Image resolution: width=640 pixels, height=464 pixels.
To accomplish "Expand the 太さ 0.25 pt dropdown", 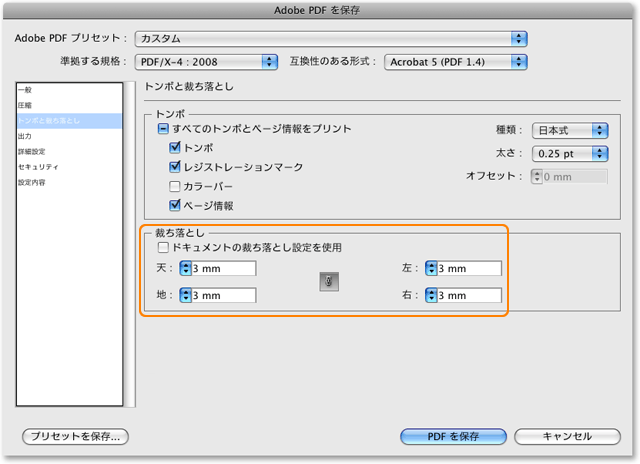I will tap(570, 153).
